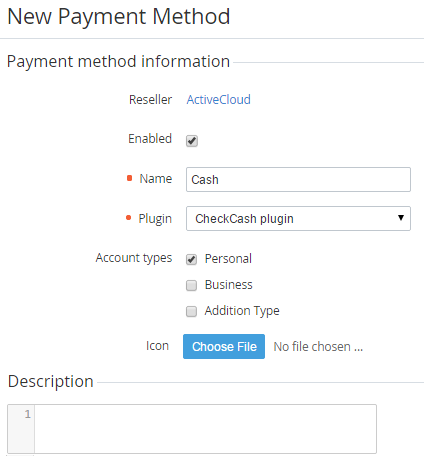This screenshot has height=458, width=424.
Task: Check the Addition Type checkbox
Action: click(x=191, y=311)
